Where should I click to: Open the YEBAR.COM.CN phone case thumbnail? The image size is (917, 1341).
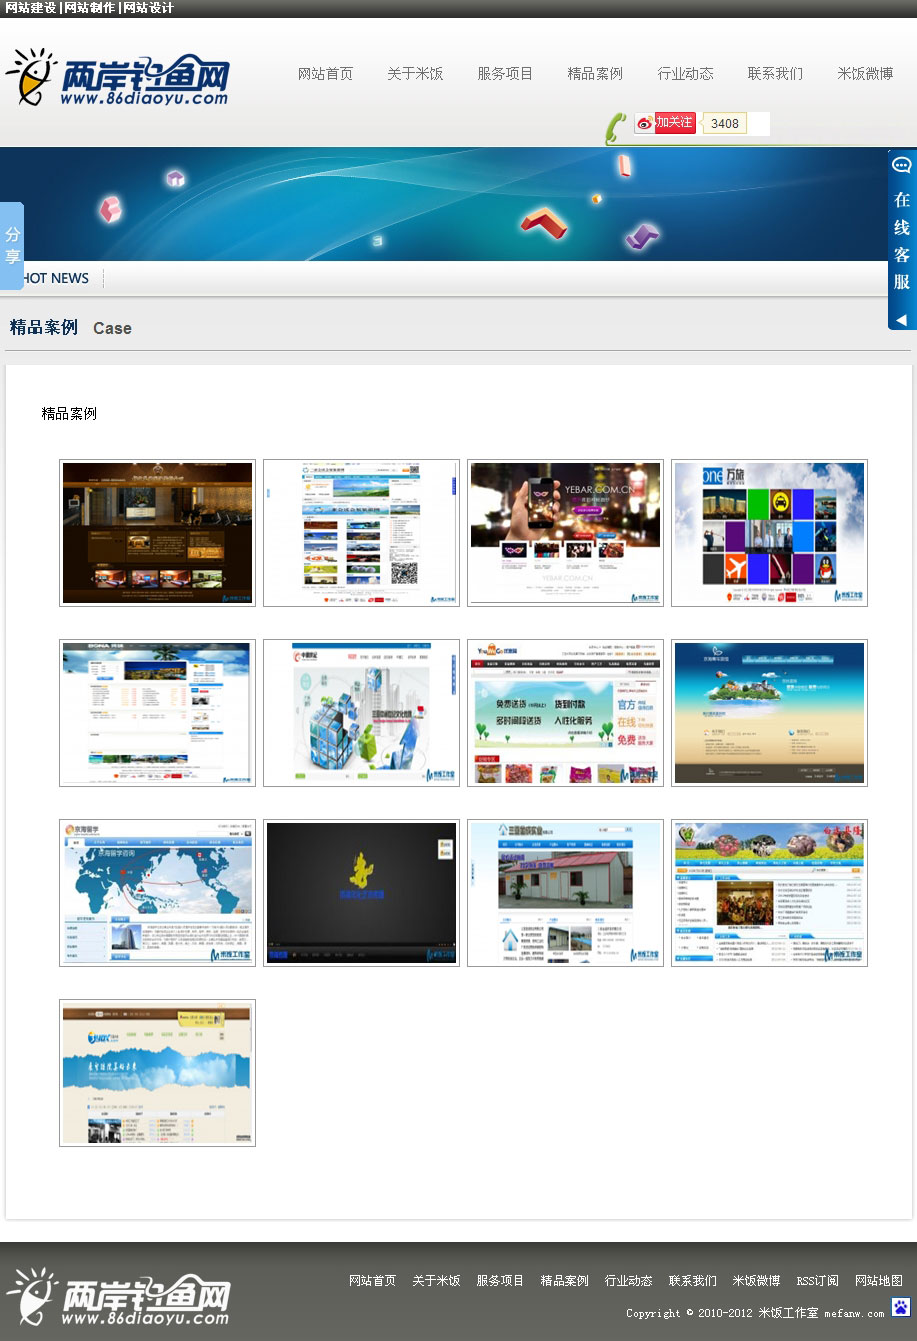tap(565, 533)
